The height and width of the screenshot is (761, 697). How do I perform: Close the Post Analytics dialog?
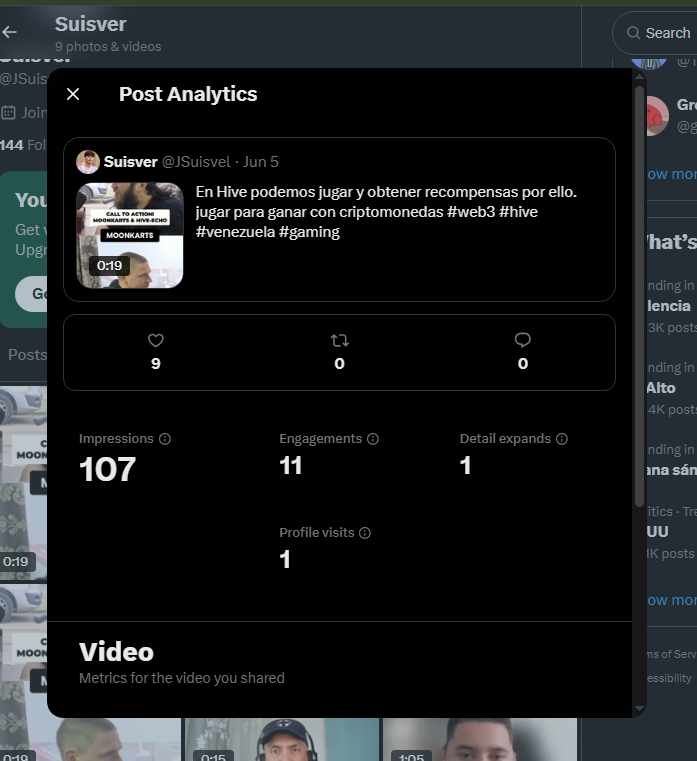click(73, 94)
